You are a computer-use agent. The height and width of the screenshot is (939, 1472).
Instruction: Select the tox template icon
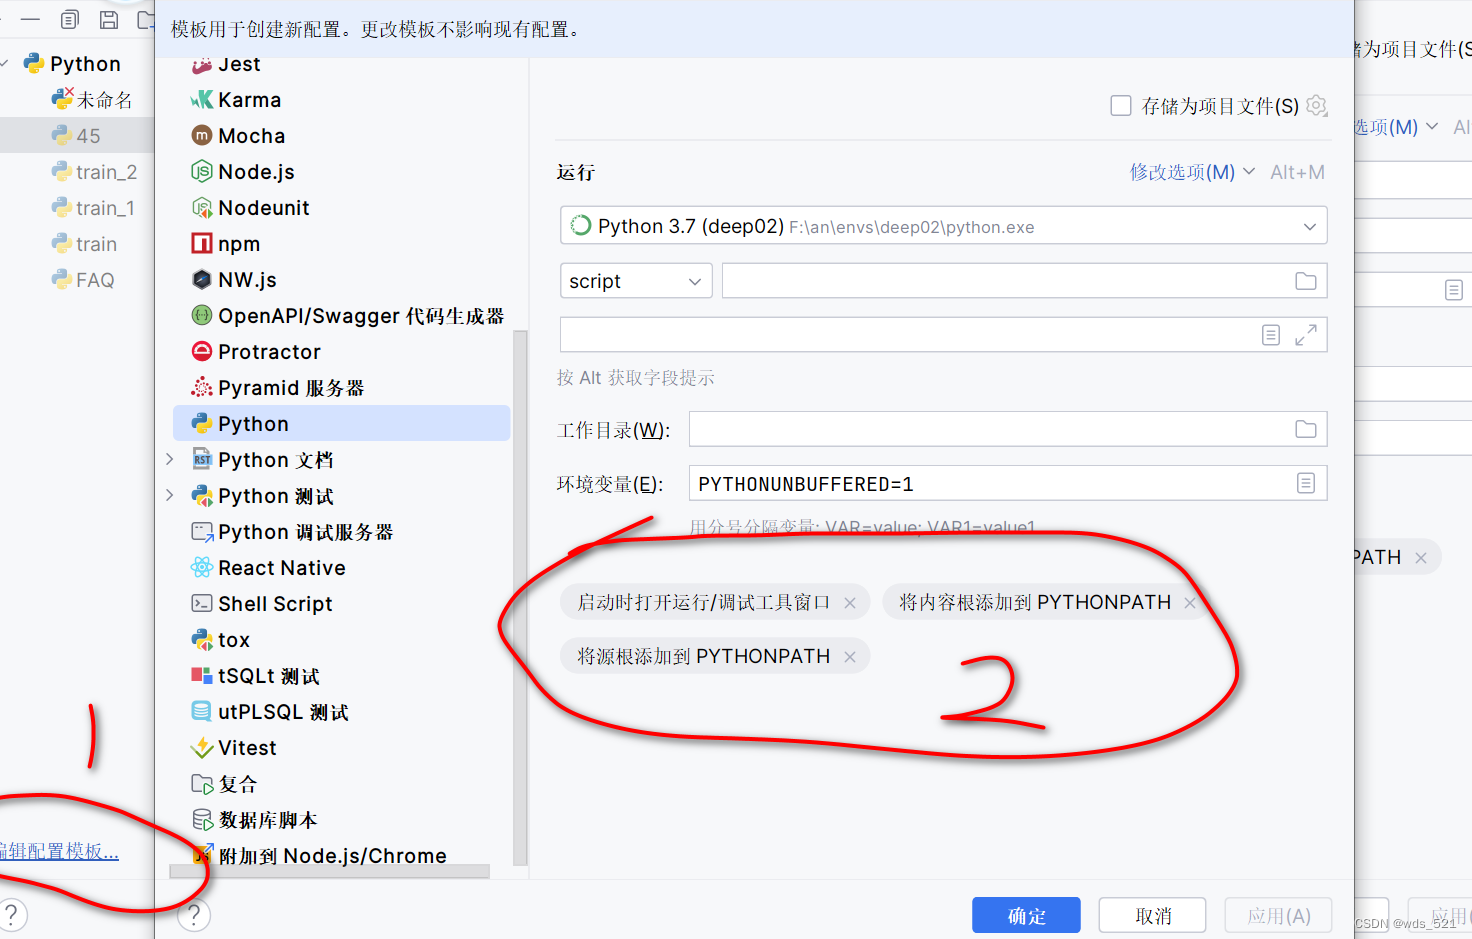[202, 640]
